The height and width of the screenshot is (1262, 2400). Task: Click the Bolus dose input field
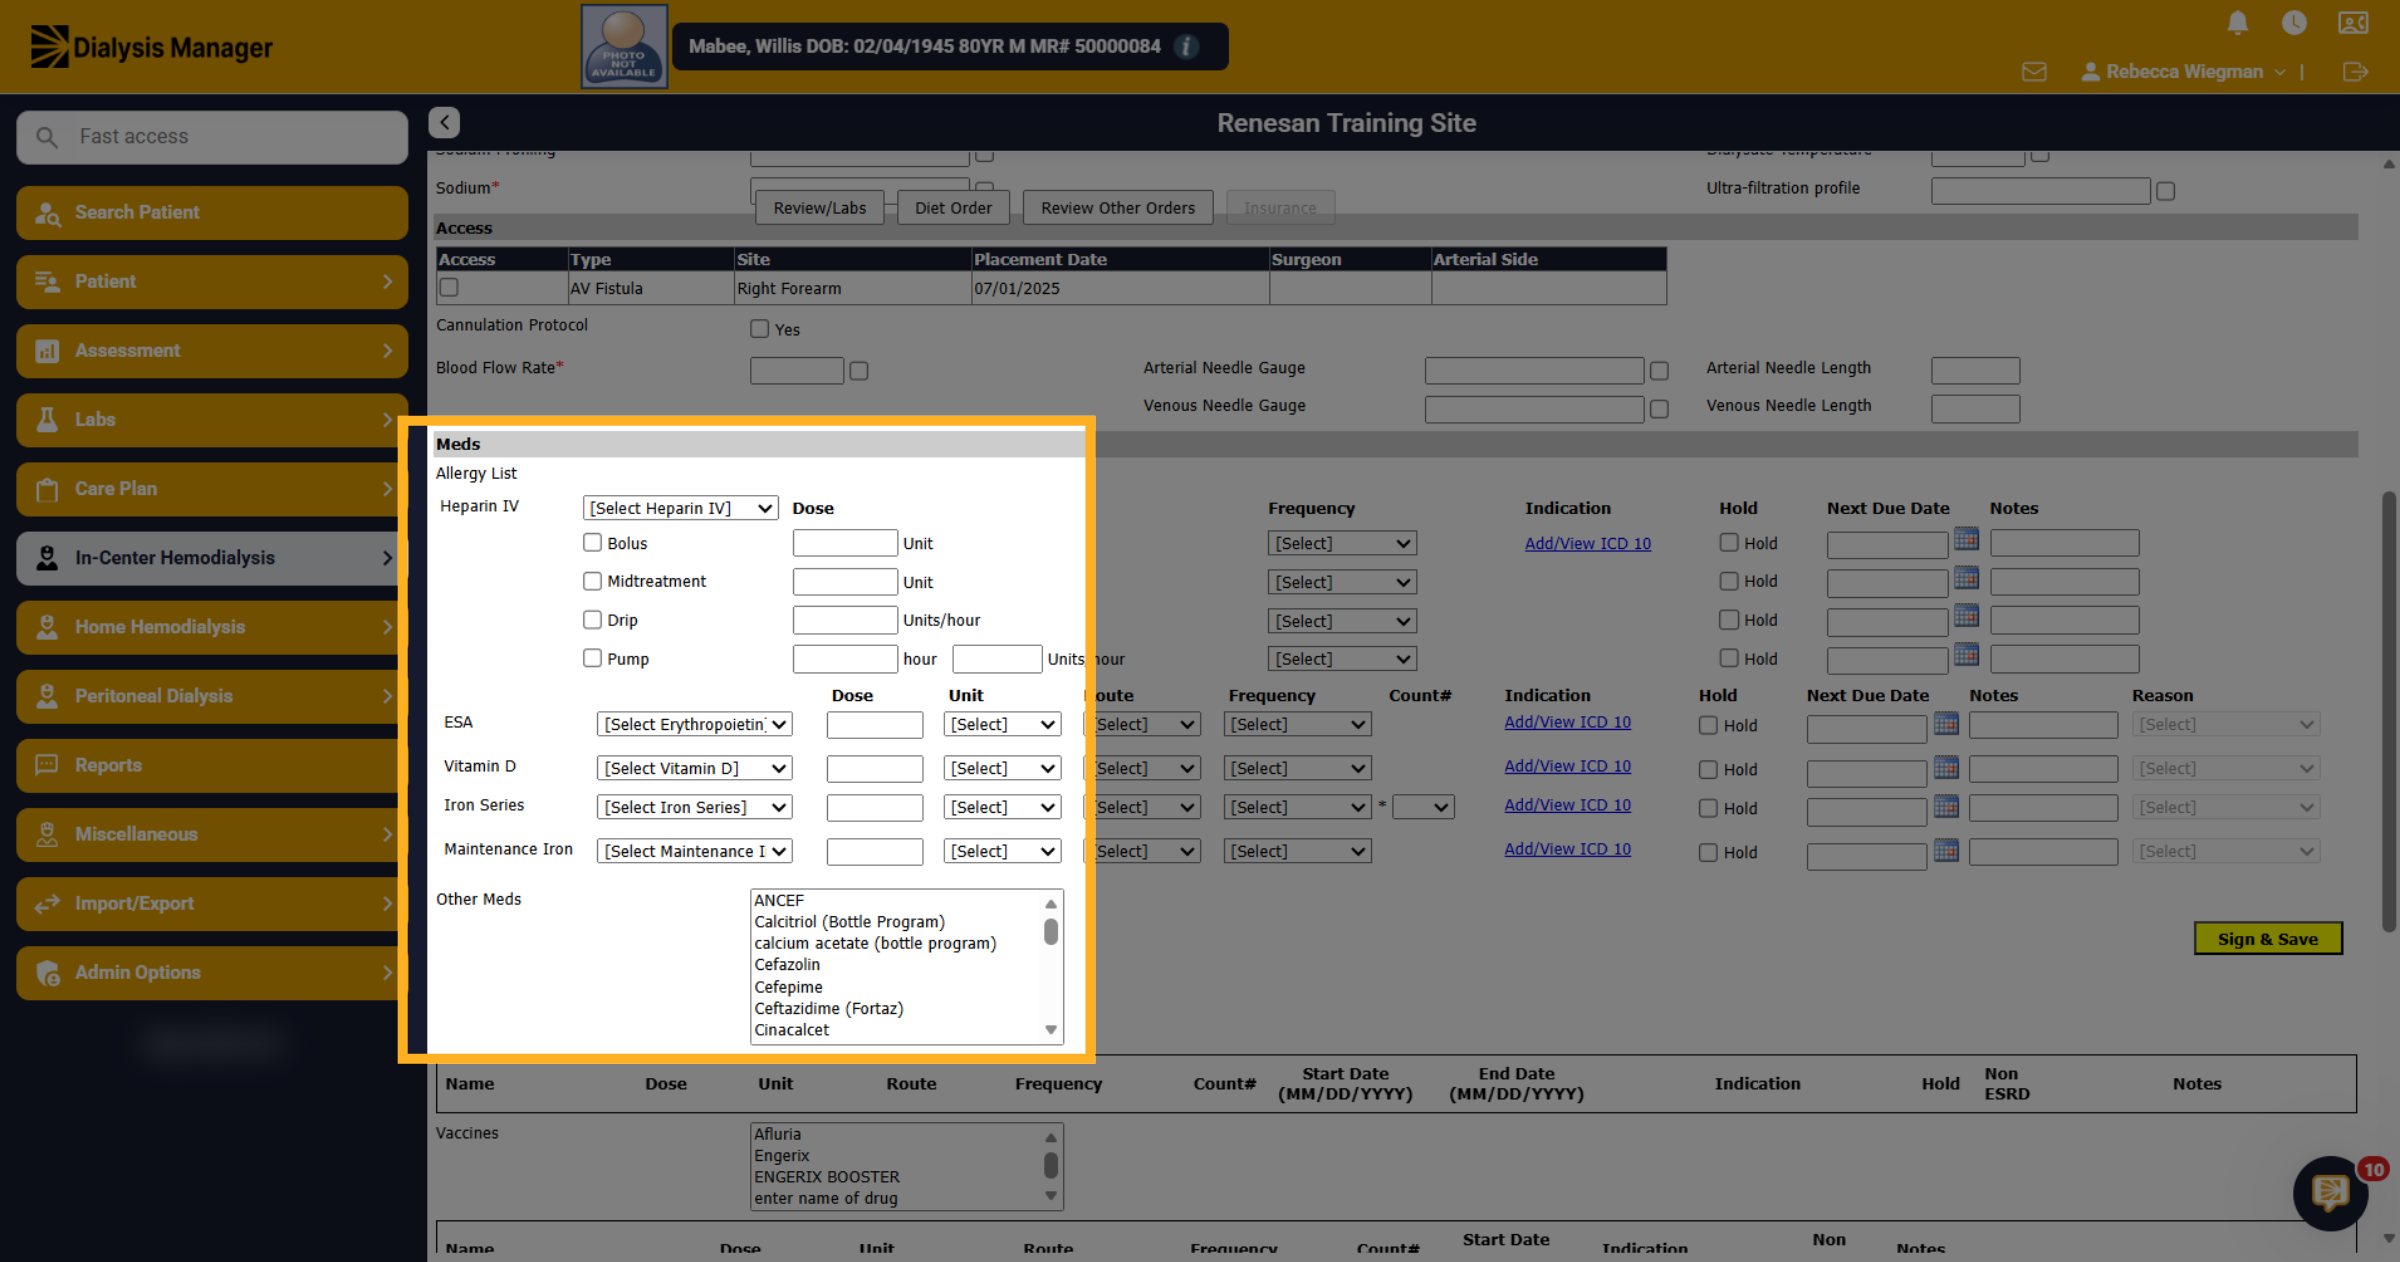pyautogui.click(x=845, y=543)
